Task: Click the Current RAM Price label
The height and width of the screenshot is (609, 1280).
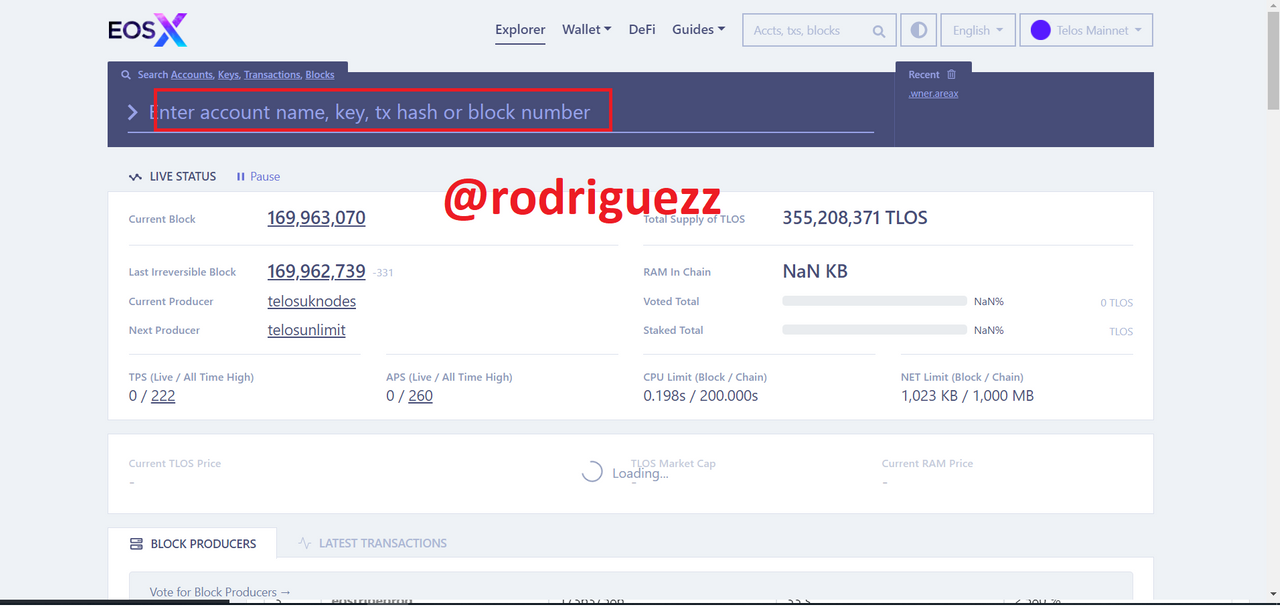Action: pos(927,464)
